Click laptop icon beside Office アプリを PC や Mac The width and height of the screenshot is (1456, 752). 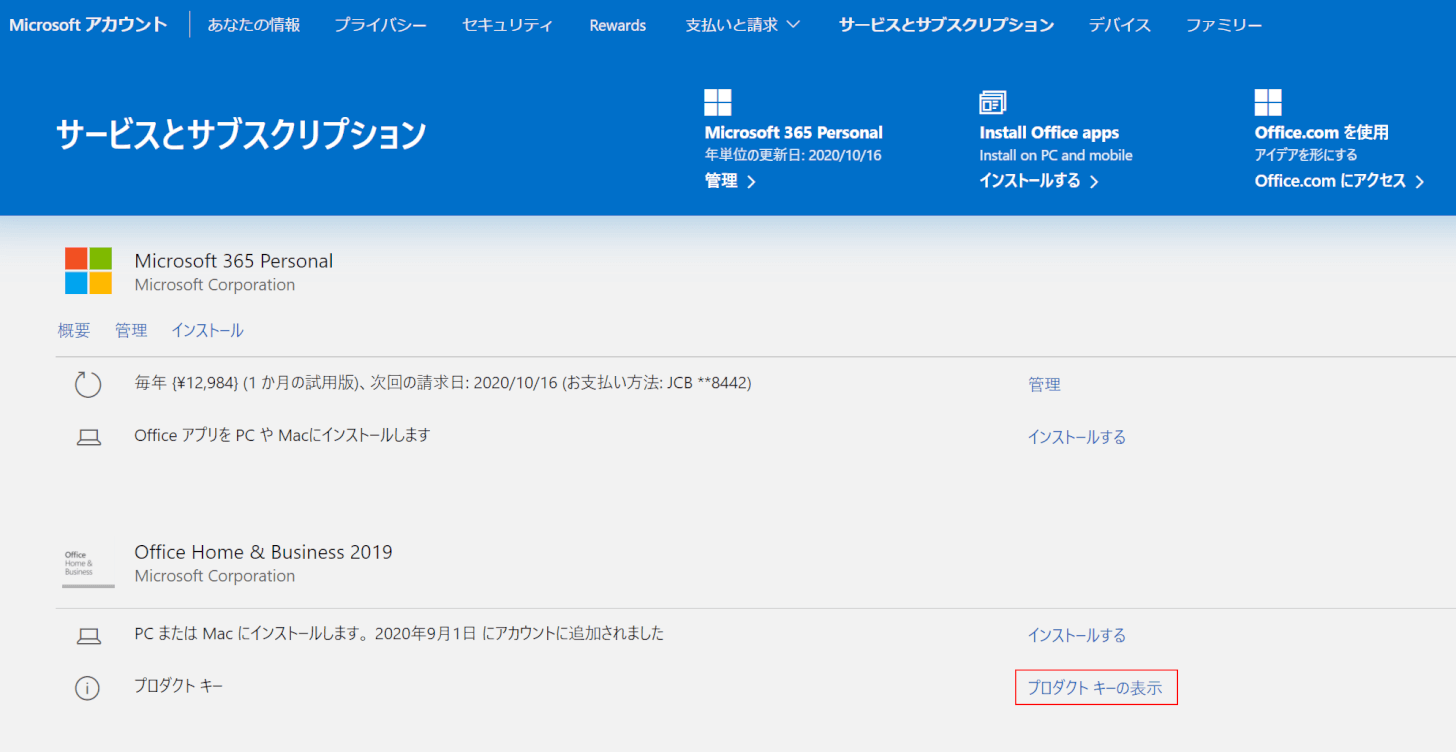click(x=88, y=437)
